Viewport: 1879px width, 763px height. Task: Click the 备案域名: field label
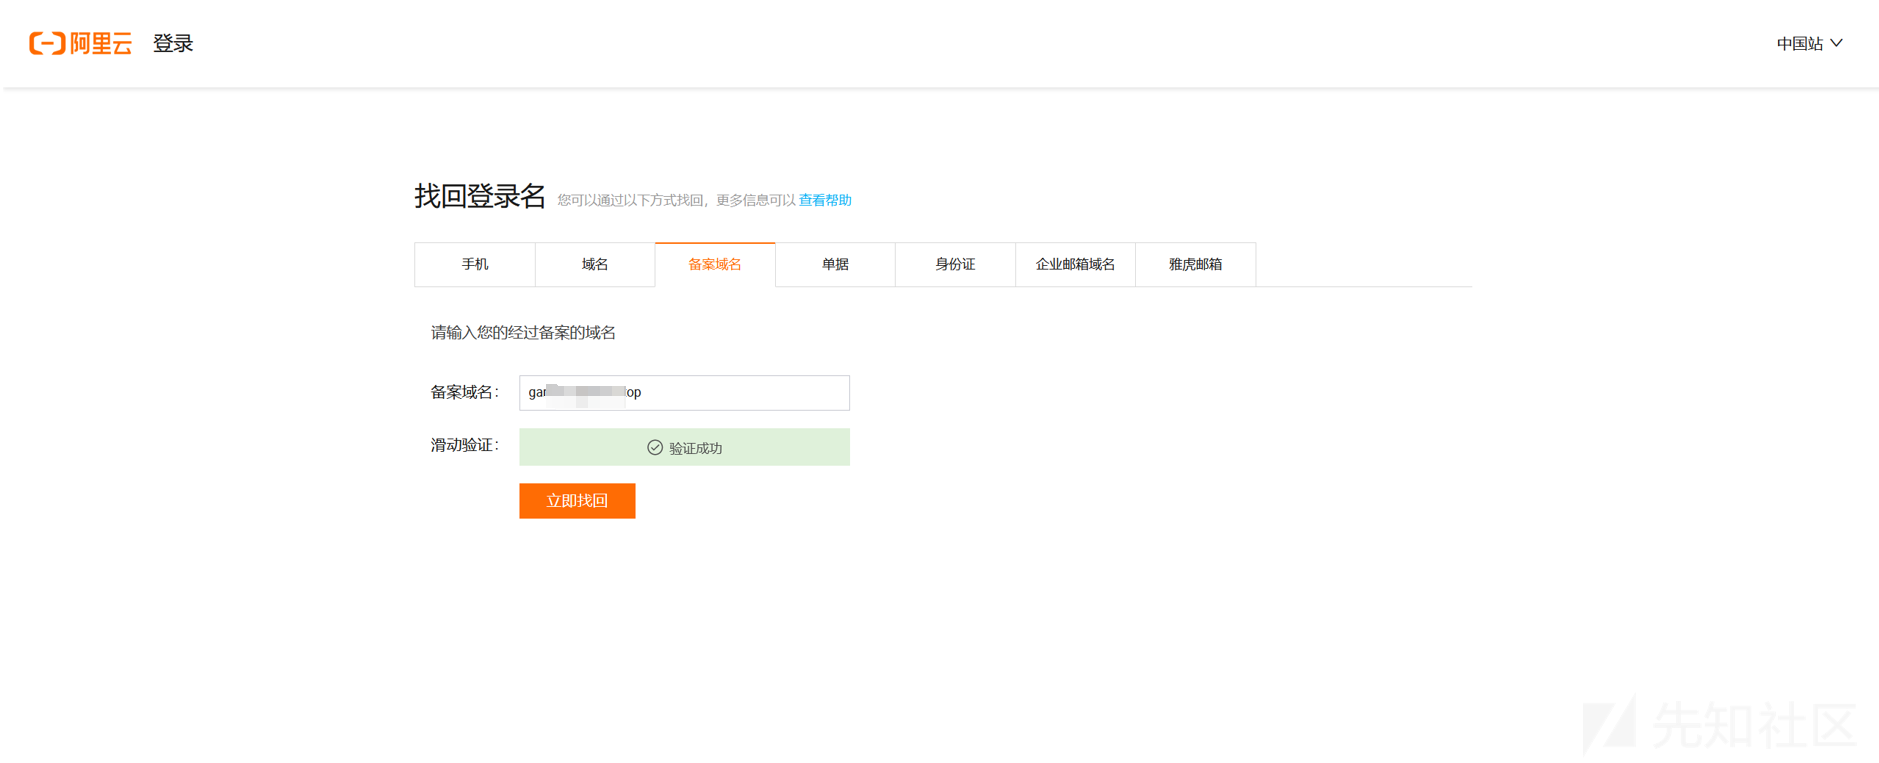464,392
